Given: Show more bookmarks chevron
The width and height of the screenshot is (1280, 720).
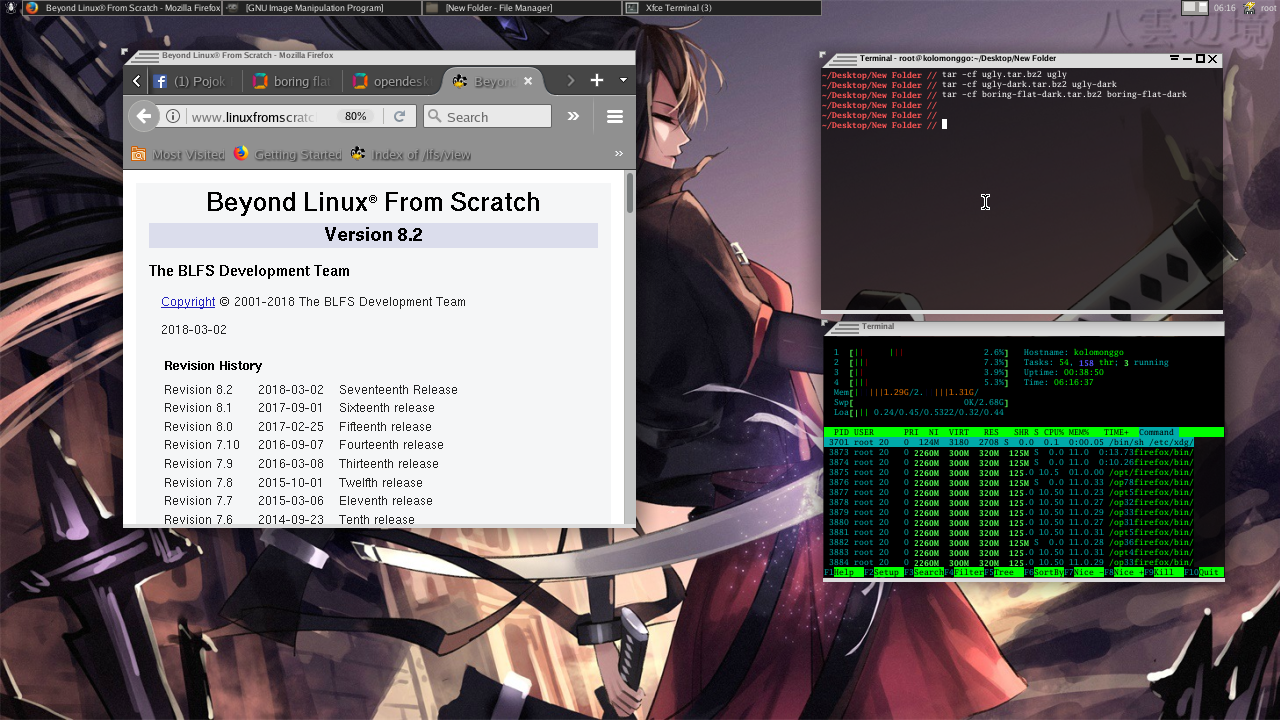Looking at the screenshot, I should click(619, 154).
